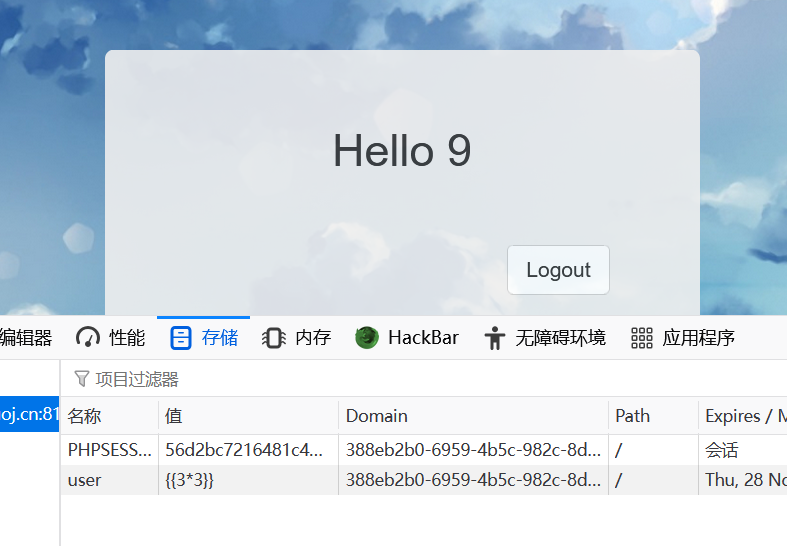Screen dimensions: 787x546
Task: Click the HackBar green icon
Action: pos(367,338)
